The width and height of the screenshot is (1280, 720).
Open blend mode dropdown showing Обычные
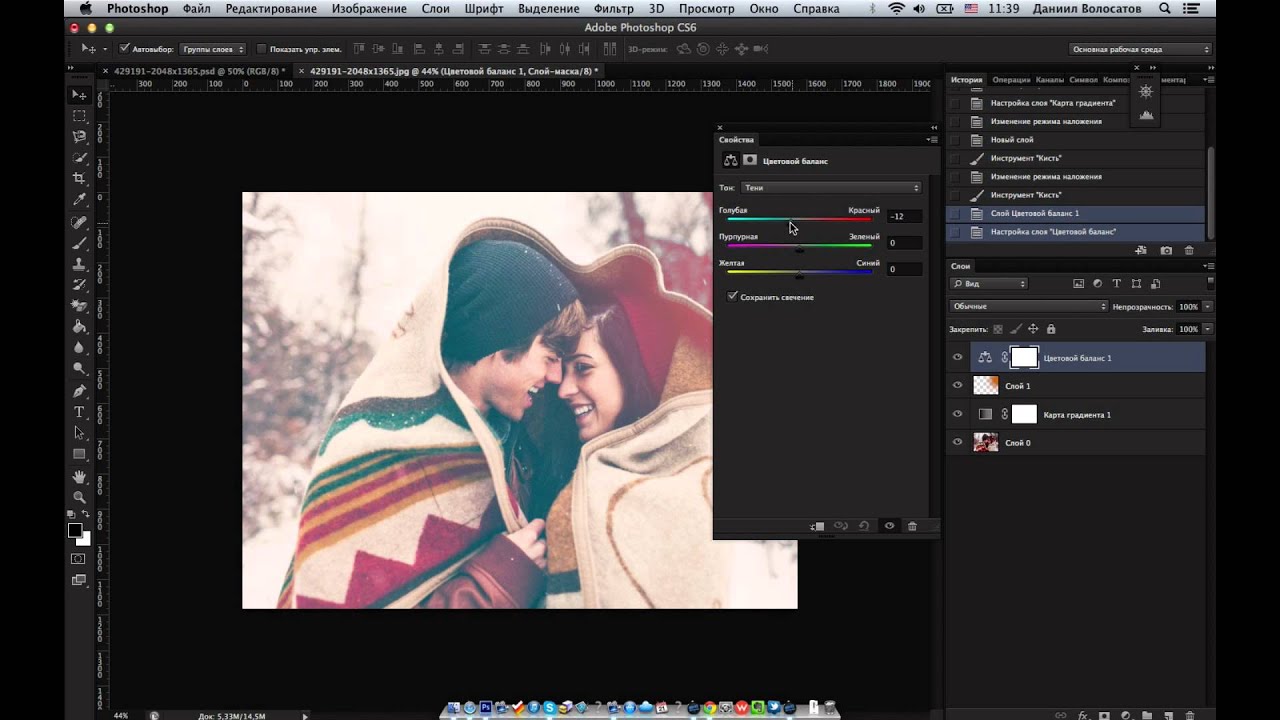(1029, 306)
